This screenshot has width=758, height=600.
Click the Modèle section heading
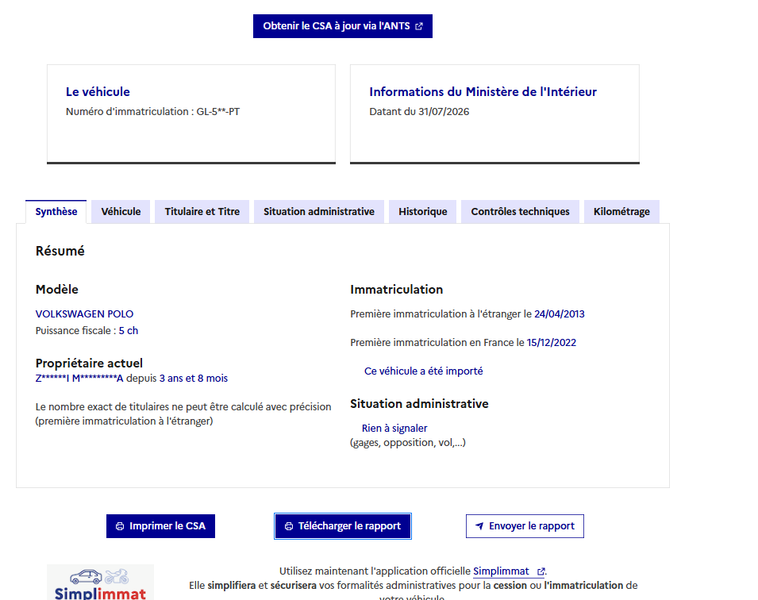pos(57,290)
